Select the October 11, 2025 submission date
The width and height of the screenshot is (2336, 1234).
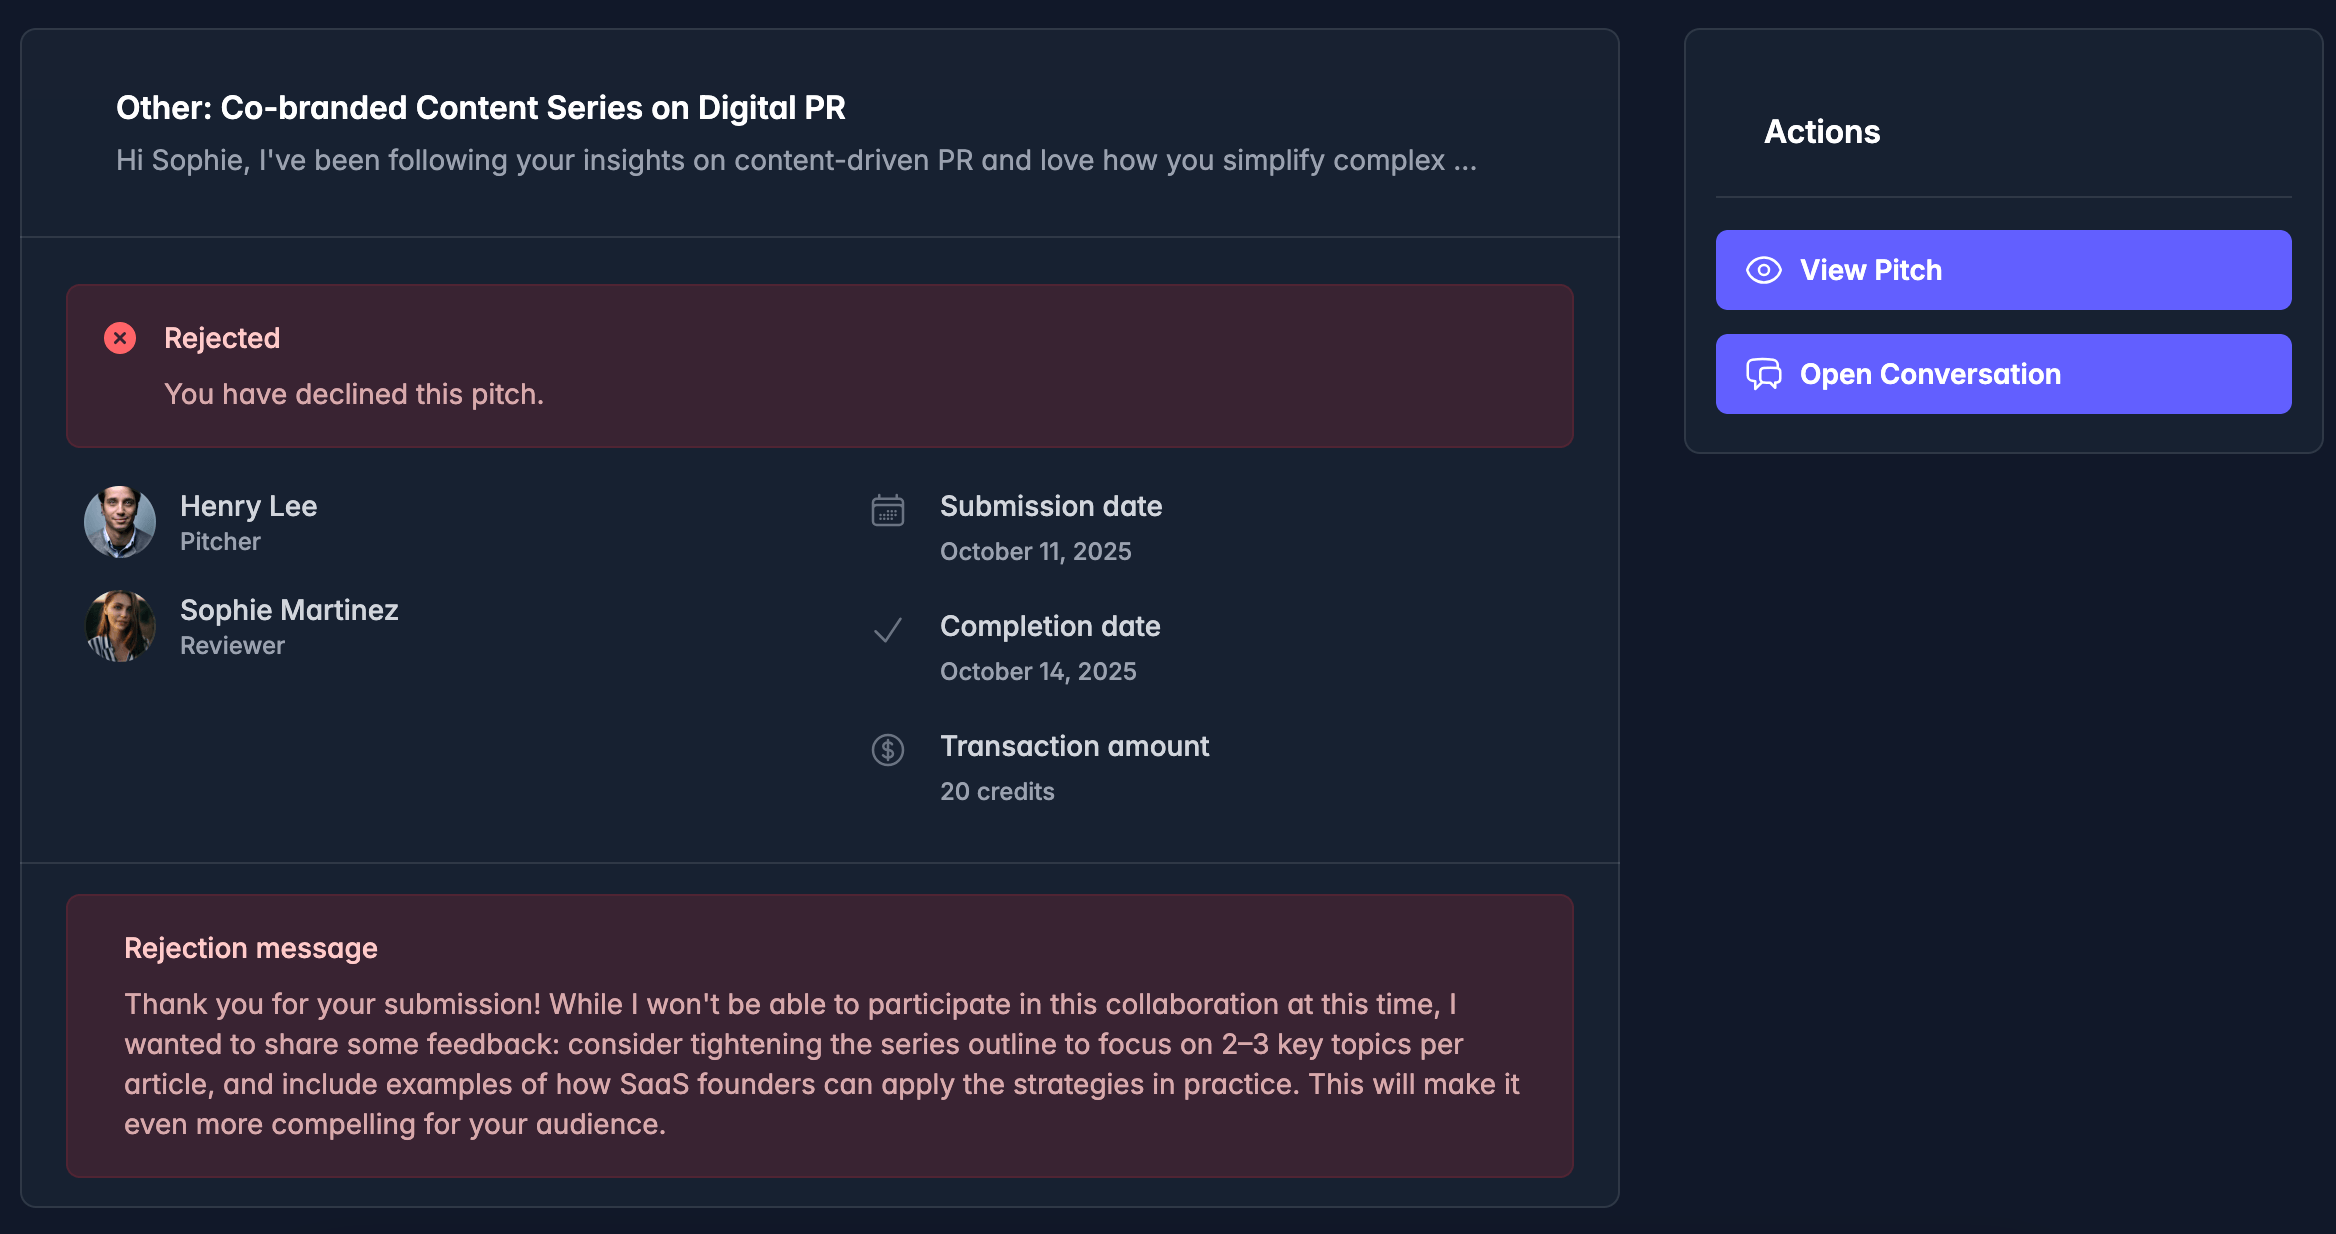pyautogui.click(x=1036, y=551)
